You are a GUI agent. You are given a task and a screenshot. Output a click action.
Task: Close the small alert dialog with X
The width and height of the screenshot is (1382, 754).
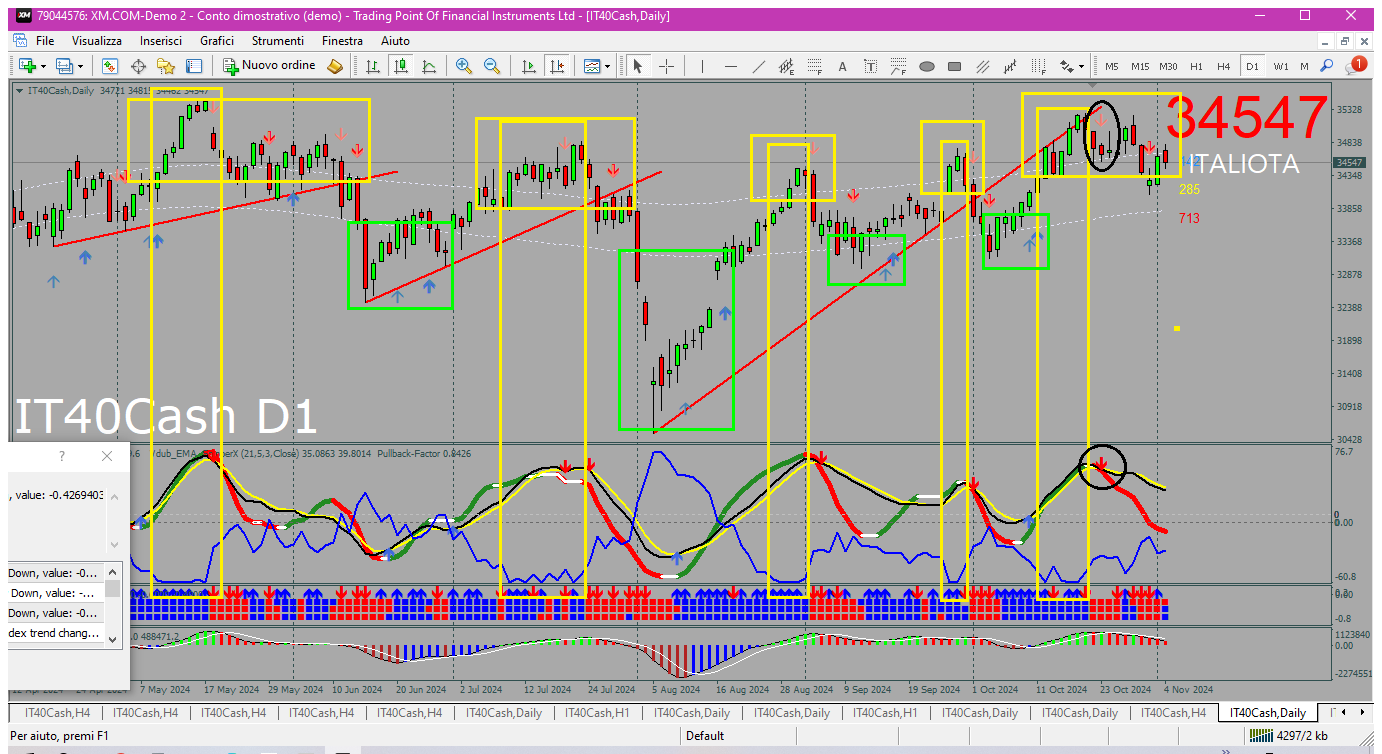click(107, 456)
